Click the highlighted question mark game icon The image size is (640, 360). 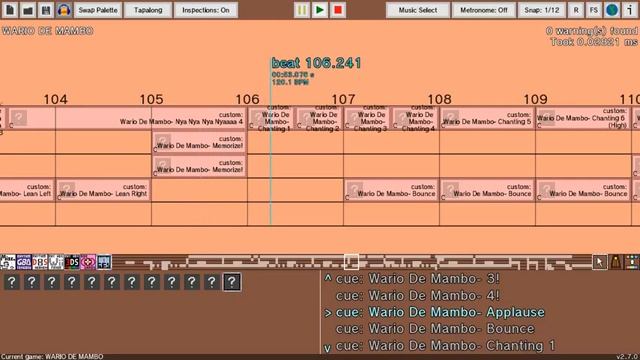tap(231, 282)
